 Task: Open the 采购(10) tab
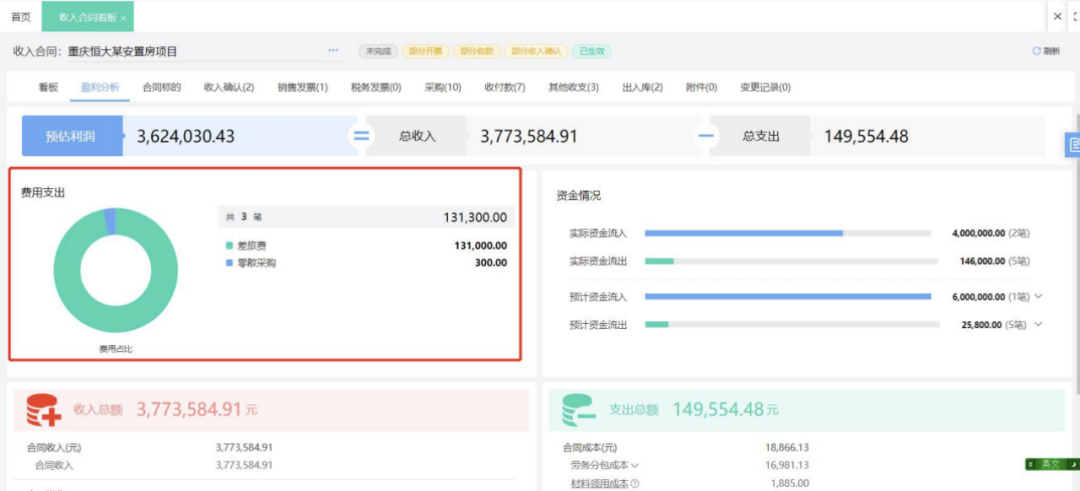coord(443,87)
